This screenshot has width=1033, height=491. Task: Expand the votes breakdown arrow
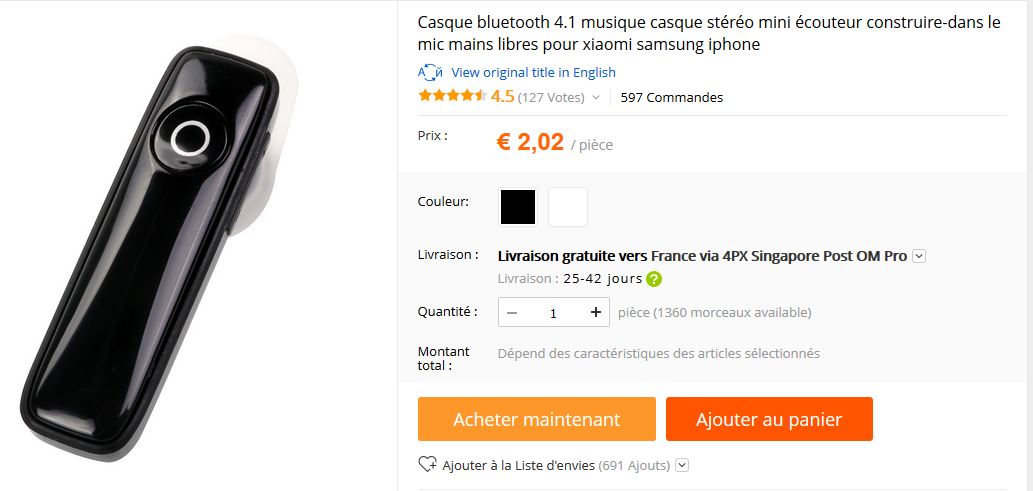click(x=596, y=98)
